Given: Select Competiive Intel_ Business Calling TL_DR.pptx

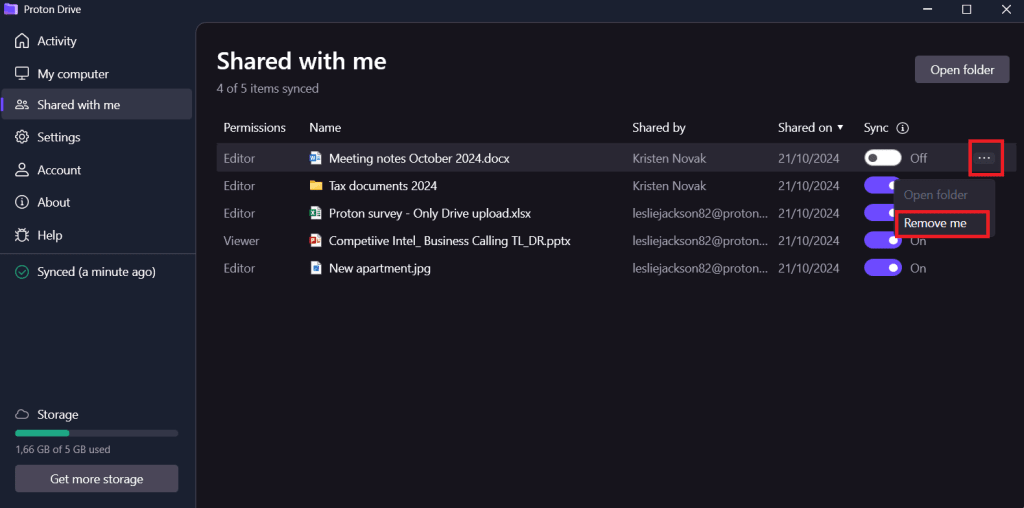Looking at the screenshot, I should pos(449,241).
